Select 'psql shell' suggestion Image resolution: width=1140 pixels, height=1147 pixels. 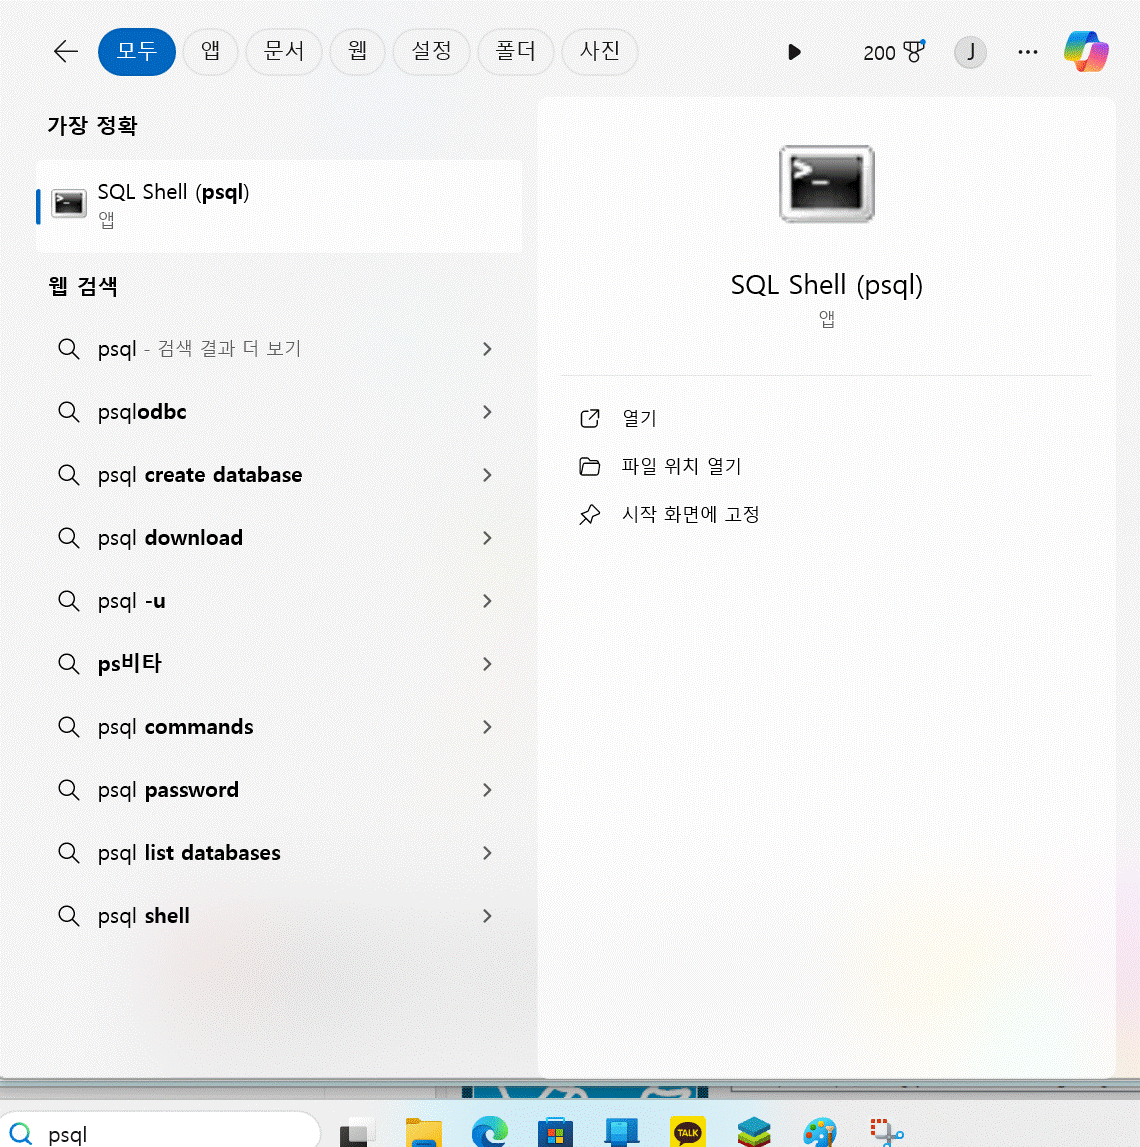[x=279, y=915]
